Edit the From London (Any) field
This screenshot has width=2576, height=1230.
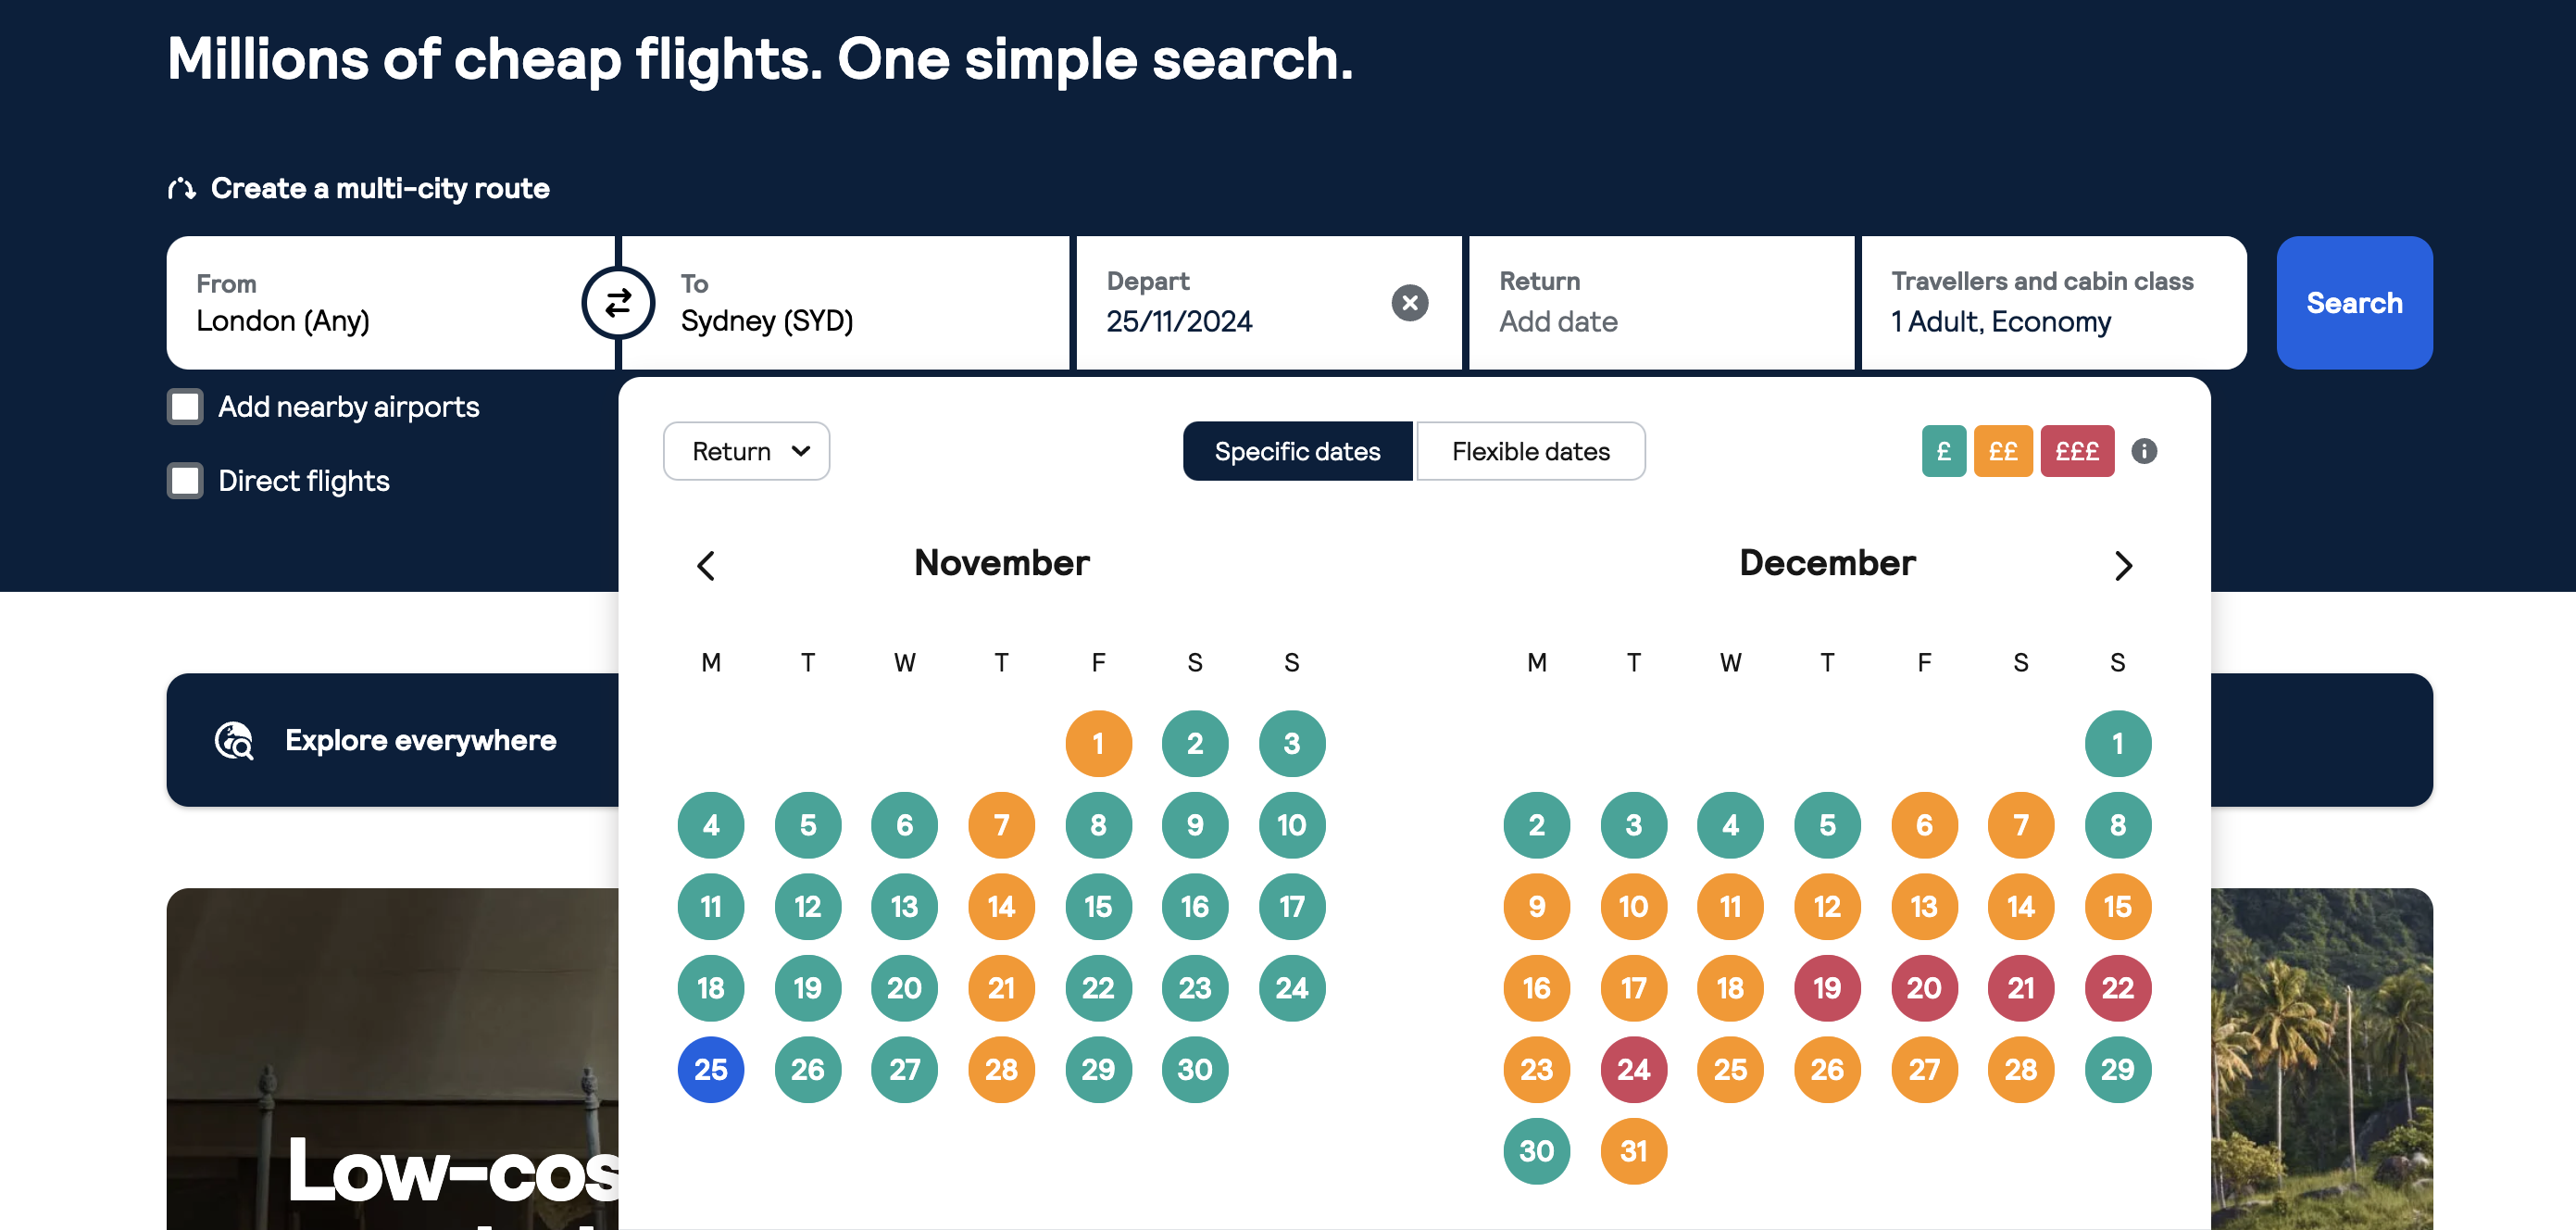(x=390, y=302)
